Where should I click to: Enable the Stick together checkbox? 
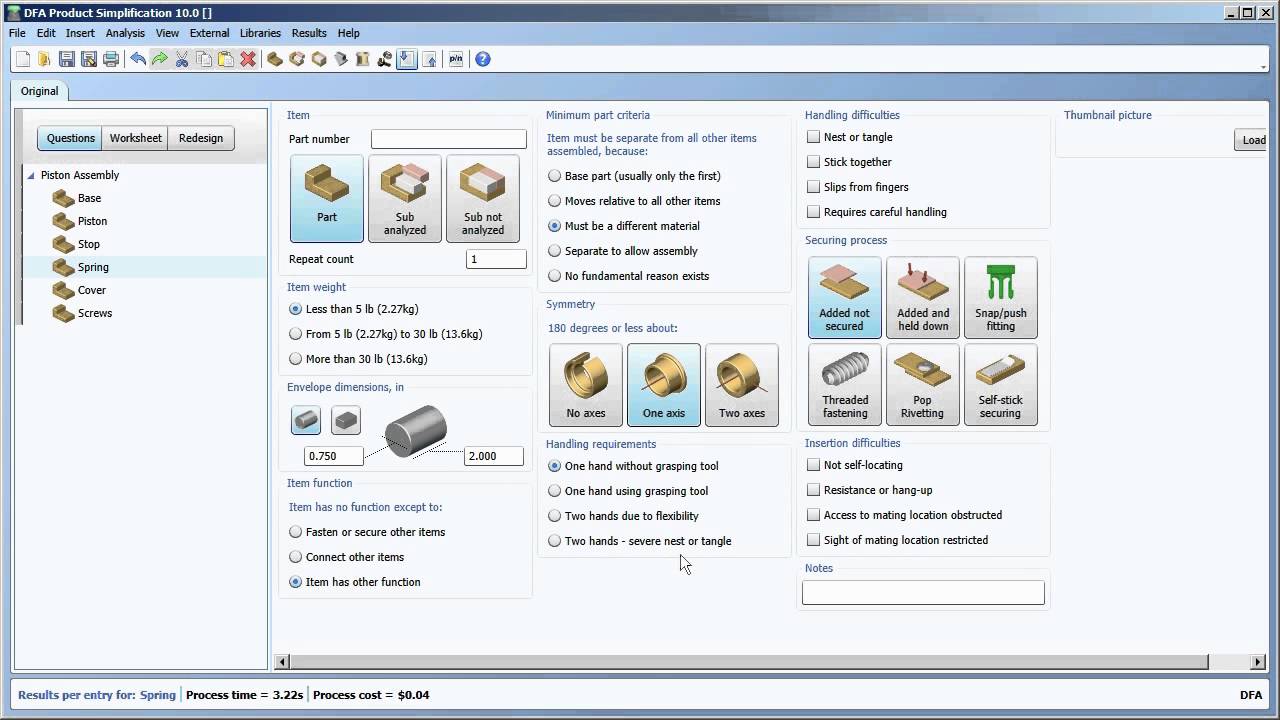(813, 162)
